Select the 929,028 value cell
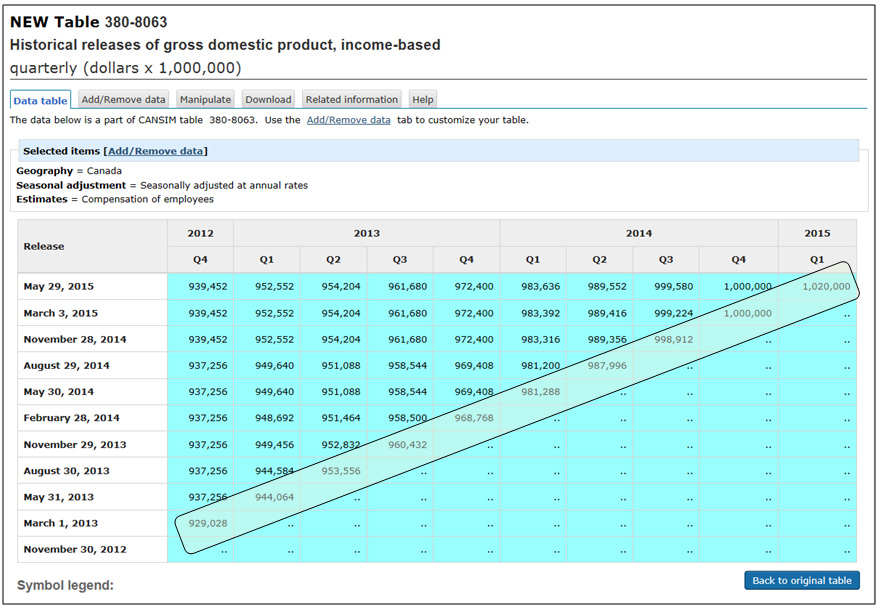Image resolution: width=876 pixels, height=606 pixels. tap(207, 523)
